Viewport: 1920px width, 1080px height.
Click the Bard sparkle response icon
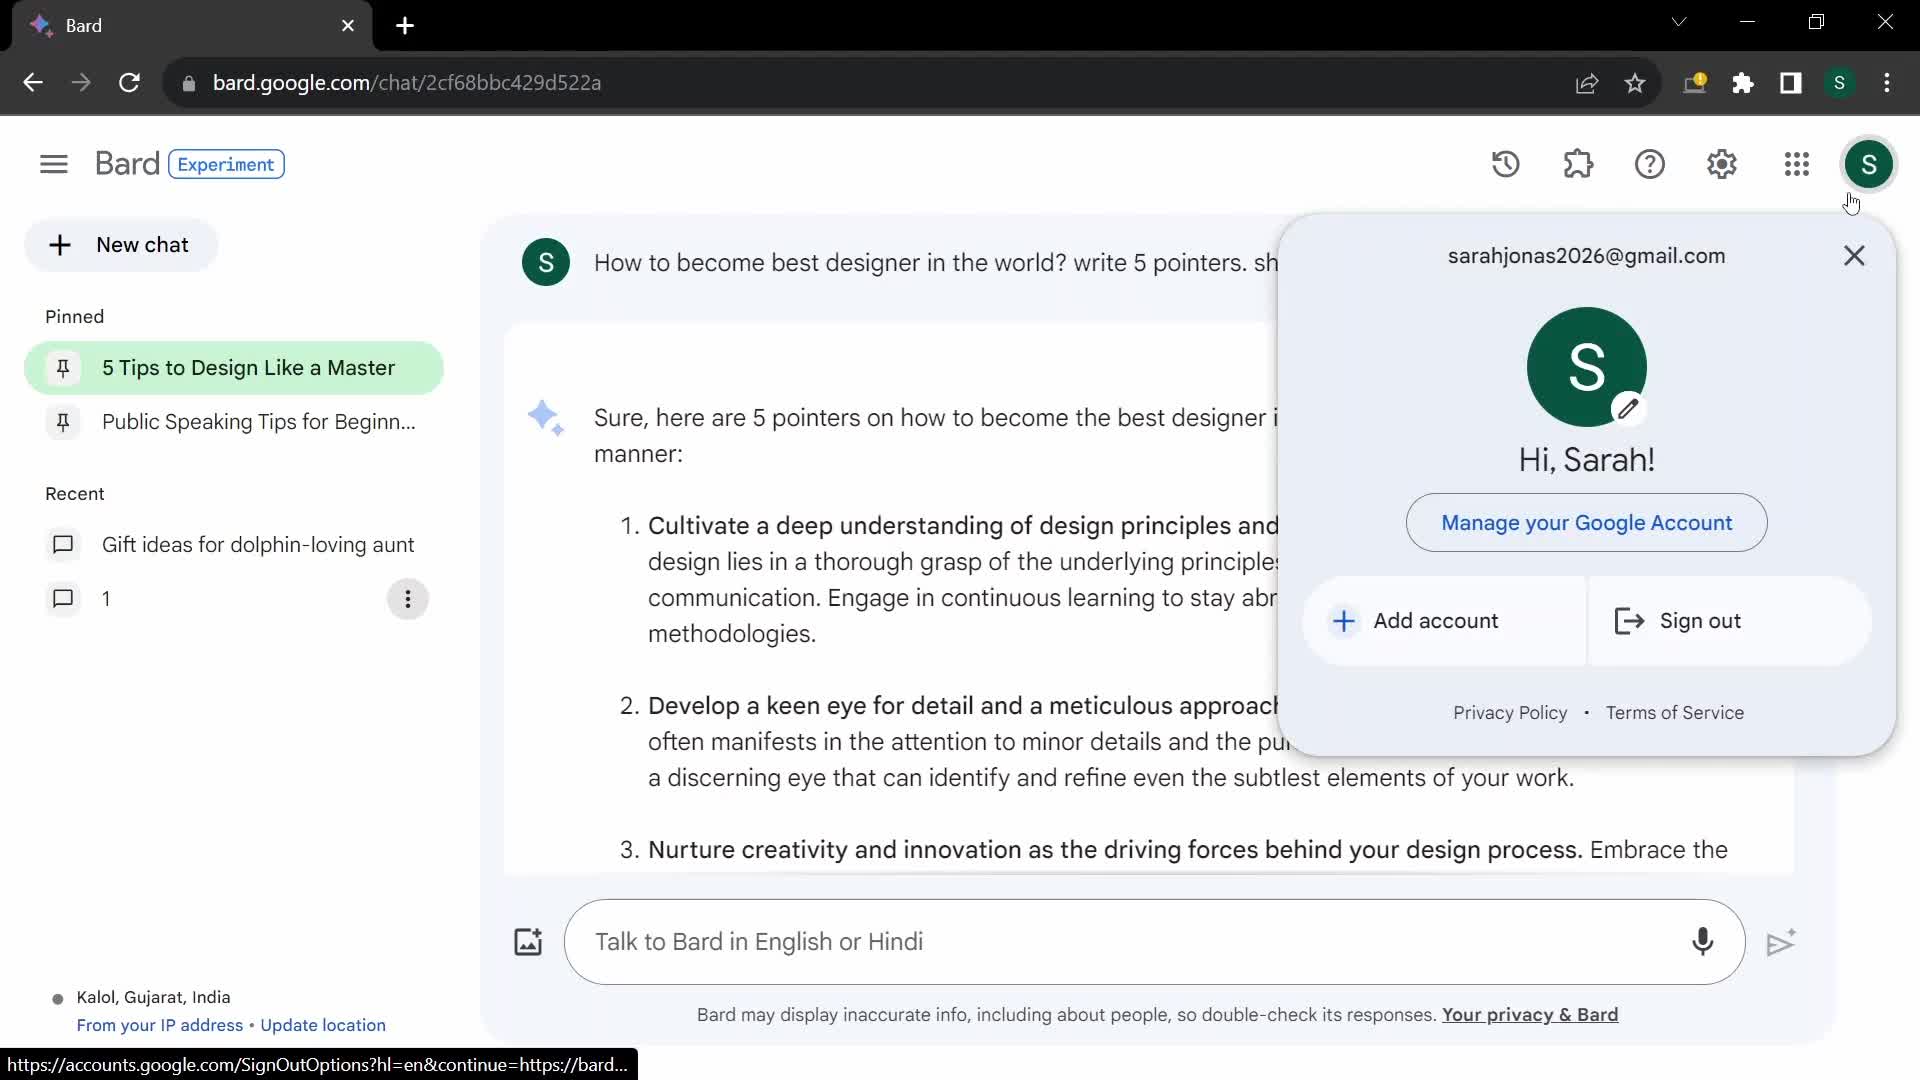click(546, 418)
